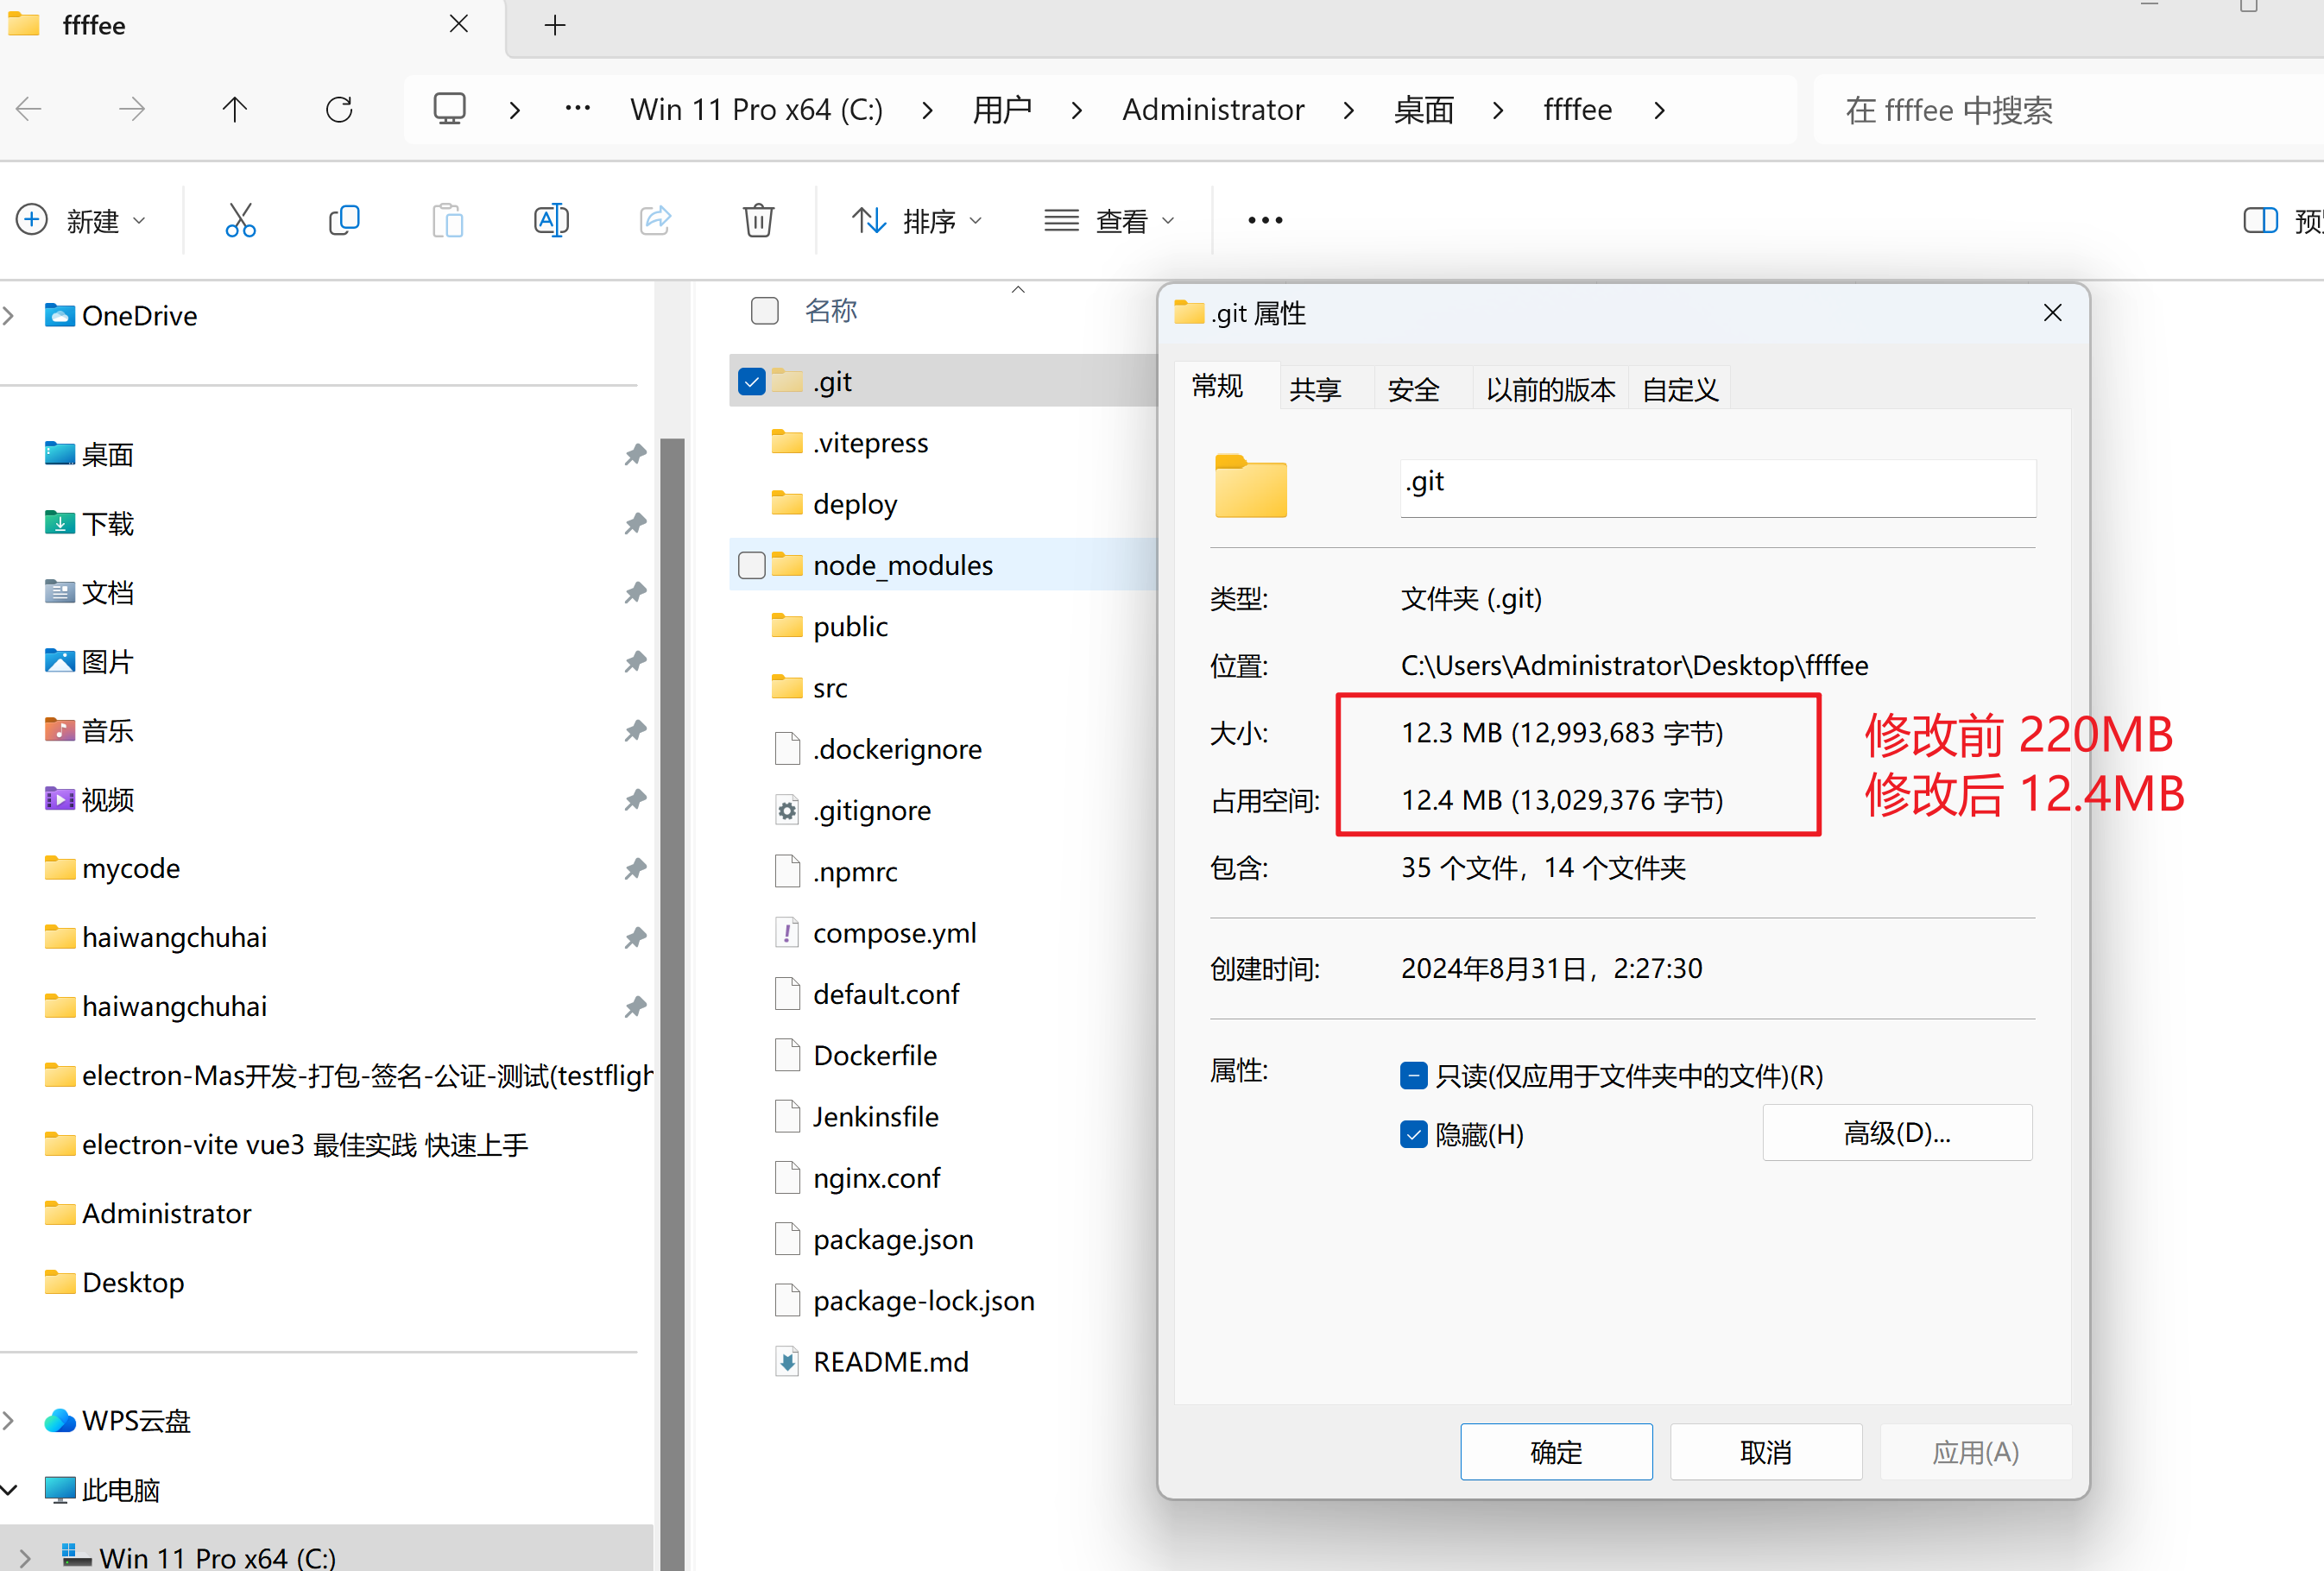This screenshot has height=1571, width=2324.
Task: Click chevron after Administrator in address bar
Action: [1349, 110]
